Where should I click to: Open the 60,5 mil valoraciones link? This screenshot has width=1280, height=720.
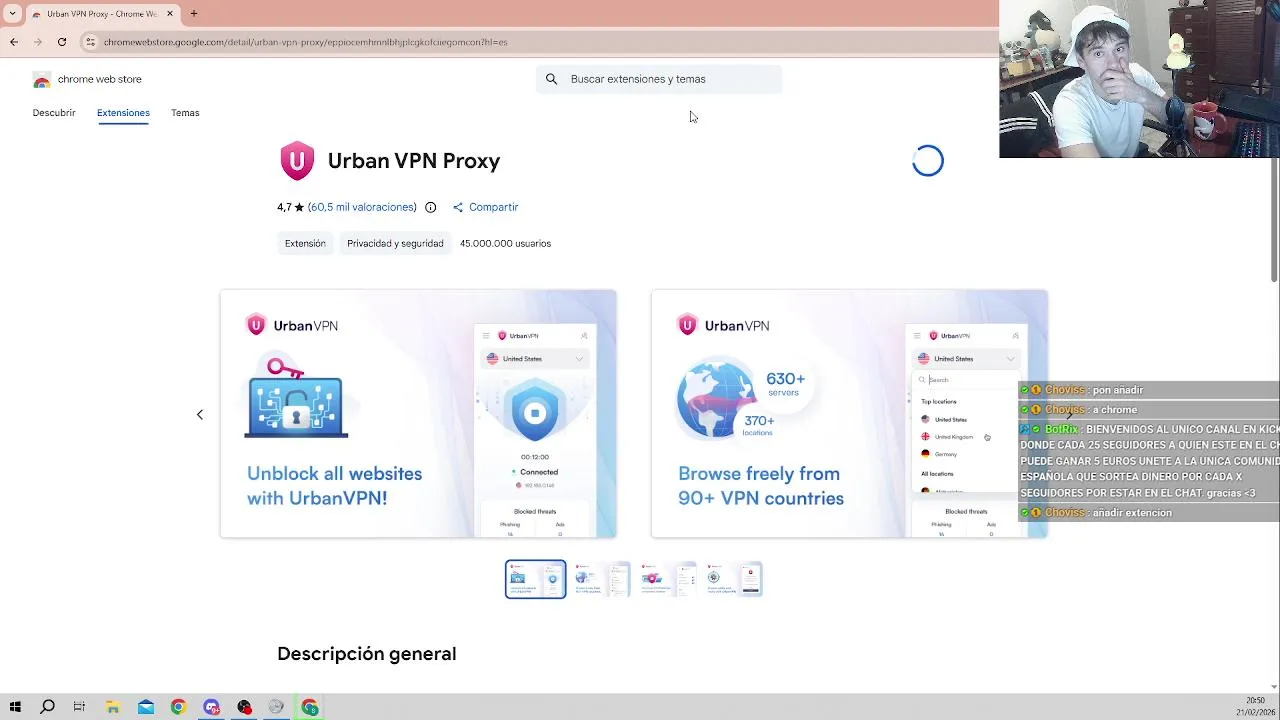[x=362, y=207]
